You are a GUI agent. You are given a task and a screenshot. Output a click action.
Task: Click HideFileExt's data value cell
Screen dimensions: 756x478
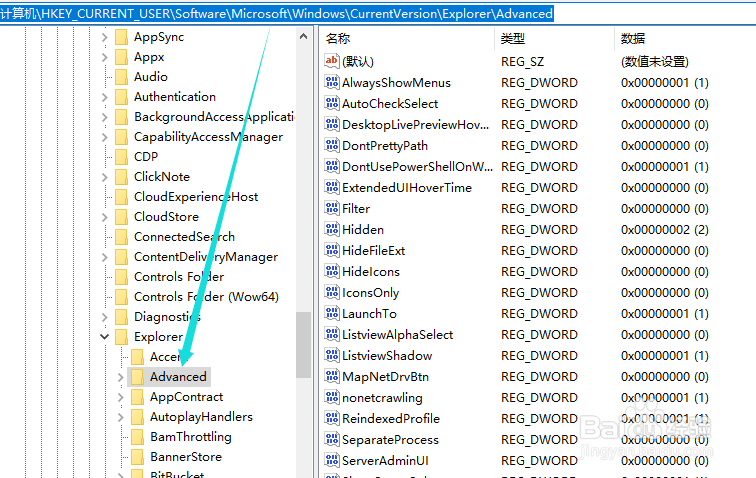pyautogui.click(x=664, y=251)
